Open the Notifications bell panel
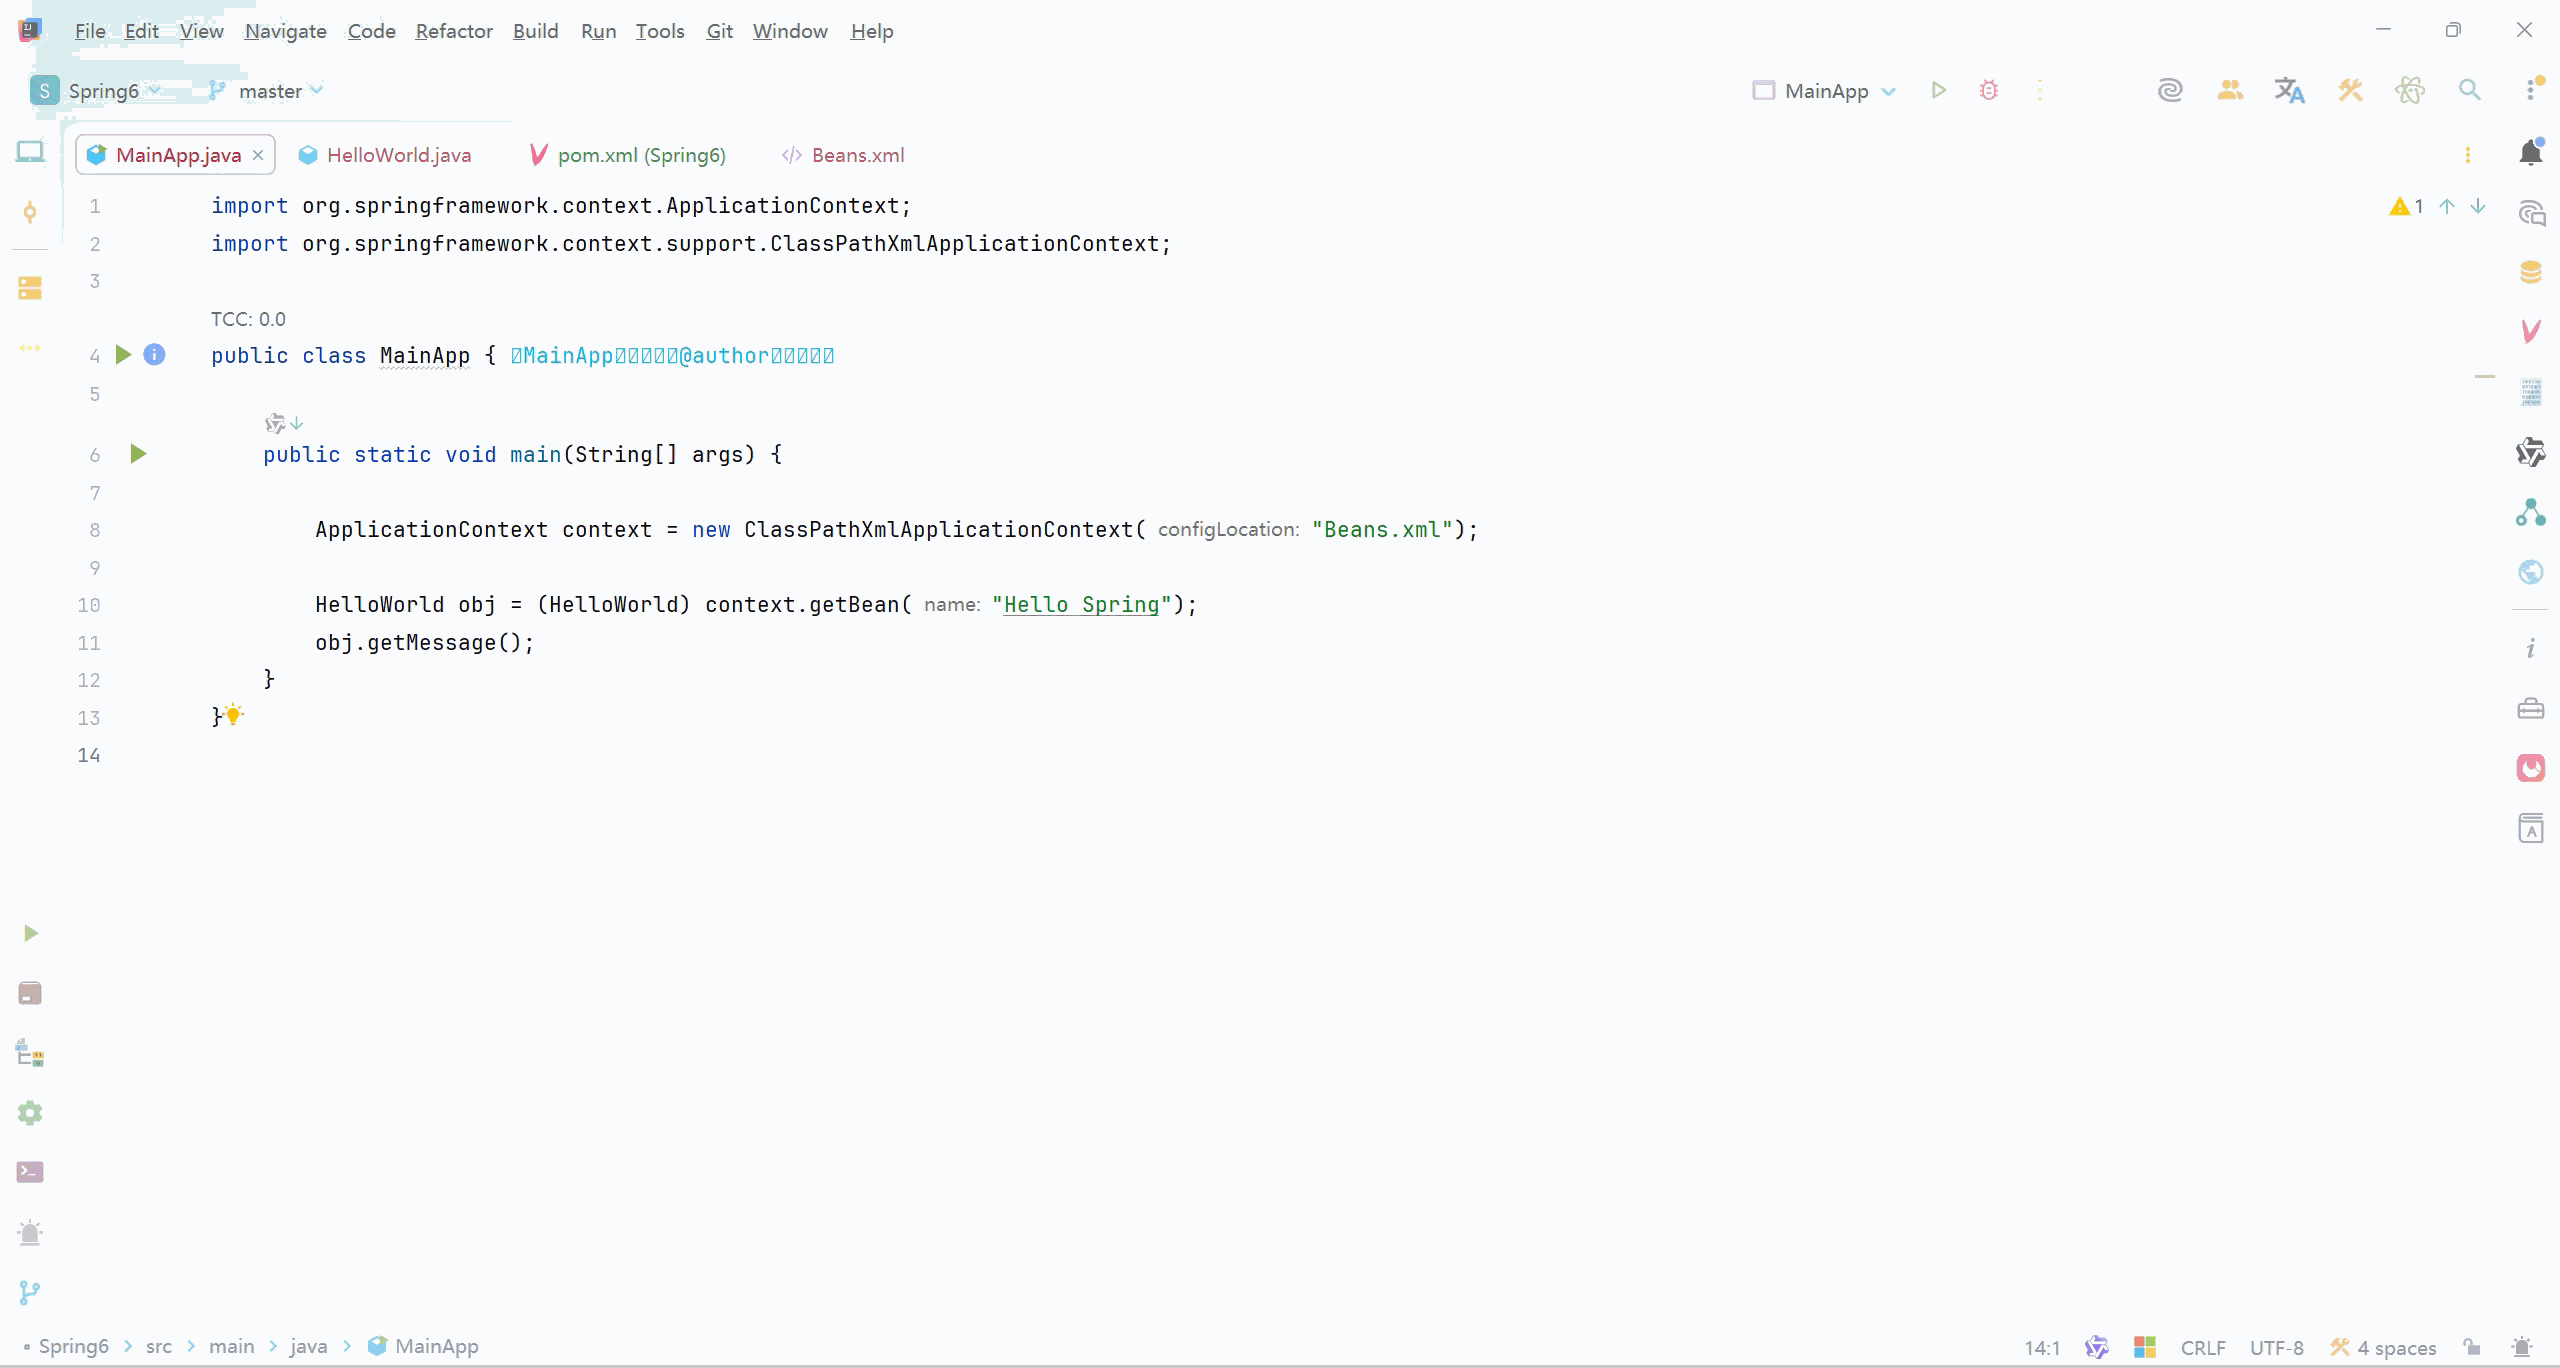 click(2530, 153)
